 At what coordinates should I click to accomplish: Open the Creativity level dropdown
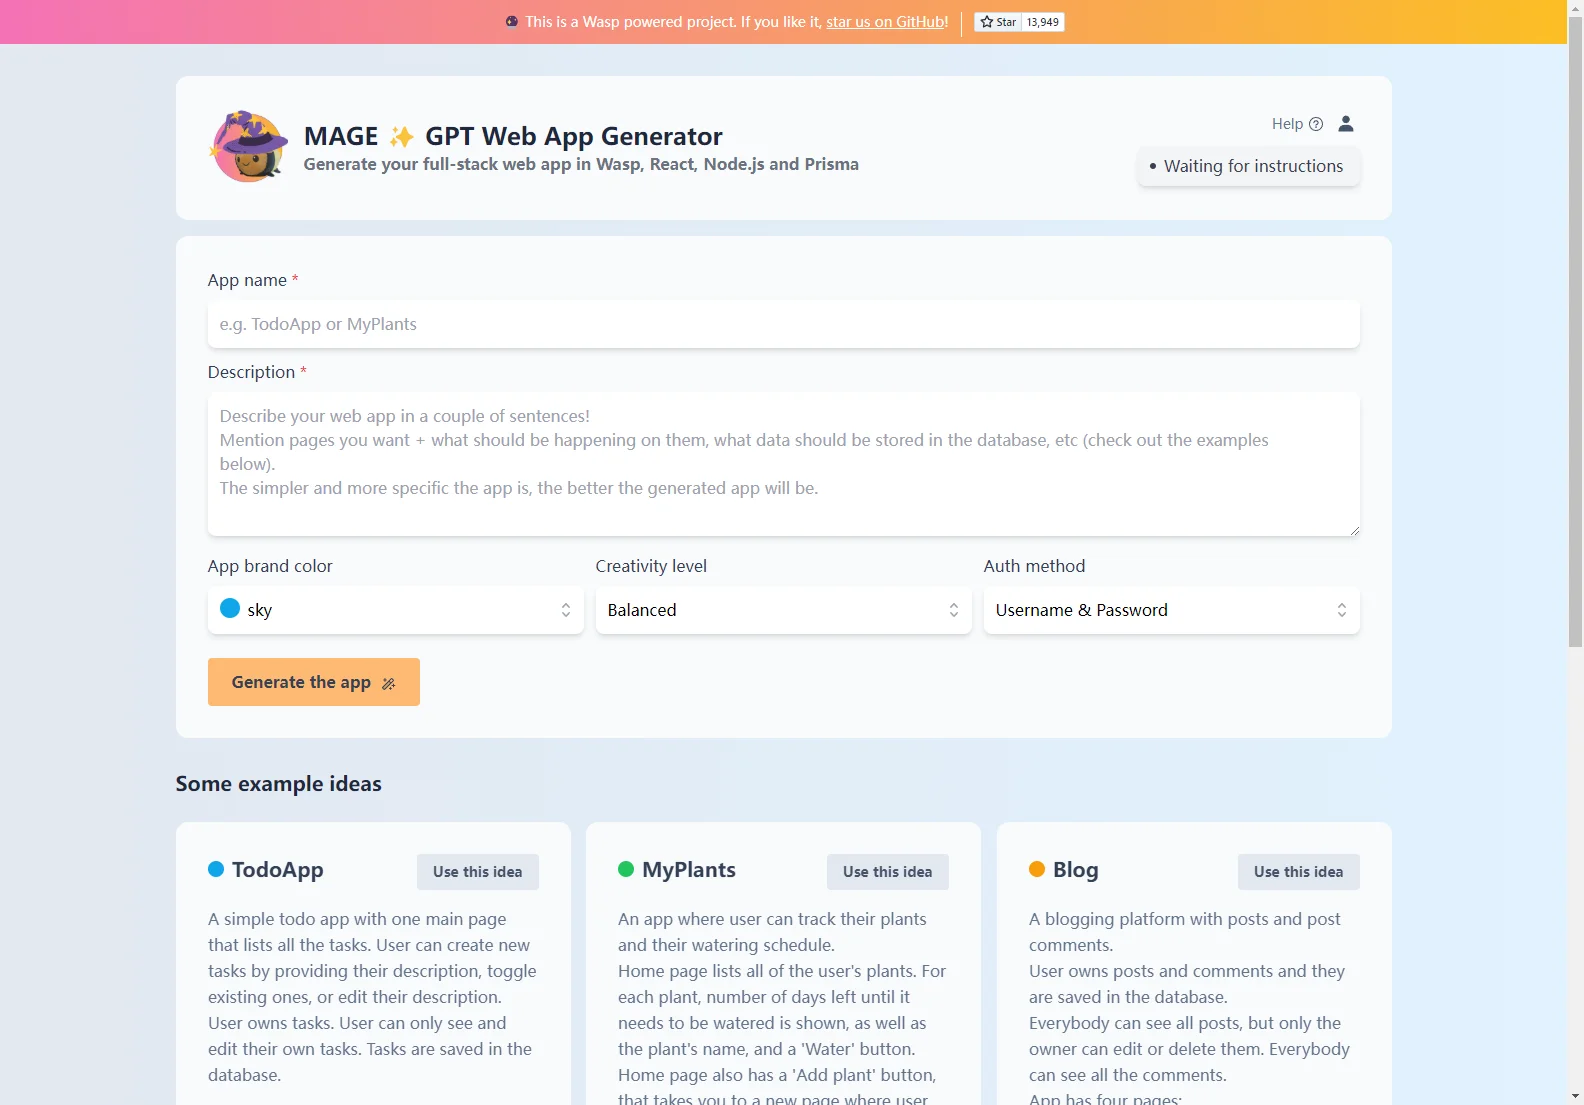click(x=784, y=610)
